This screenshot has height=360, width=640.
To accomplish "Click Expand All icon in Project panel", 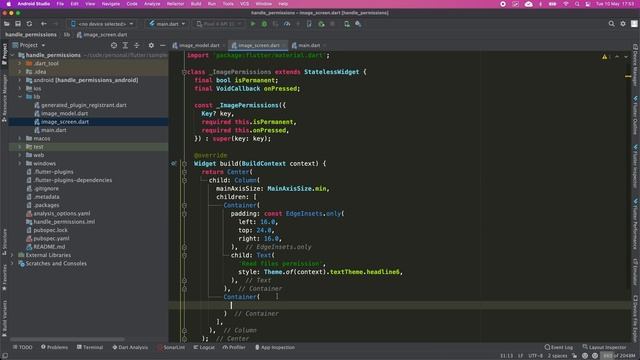I will click(125, 45).
